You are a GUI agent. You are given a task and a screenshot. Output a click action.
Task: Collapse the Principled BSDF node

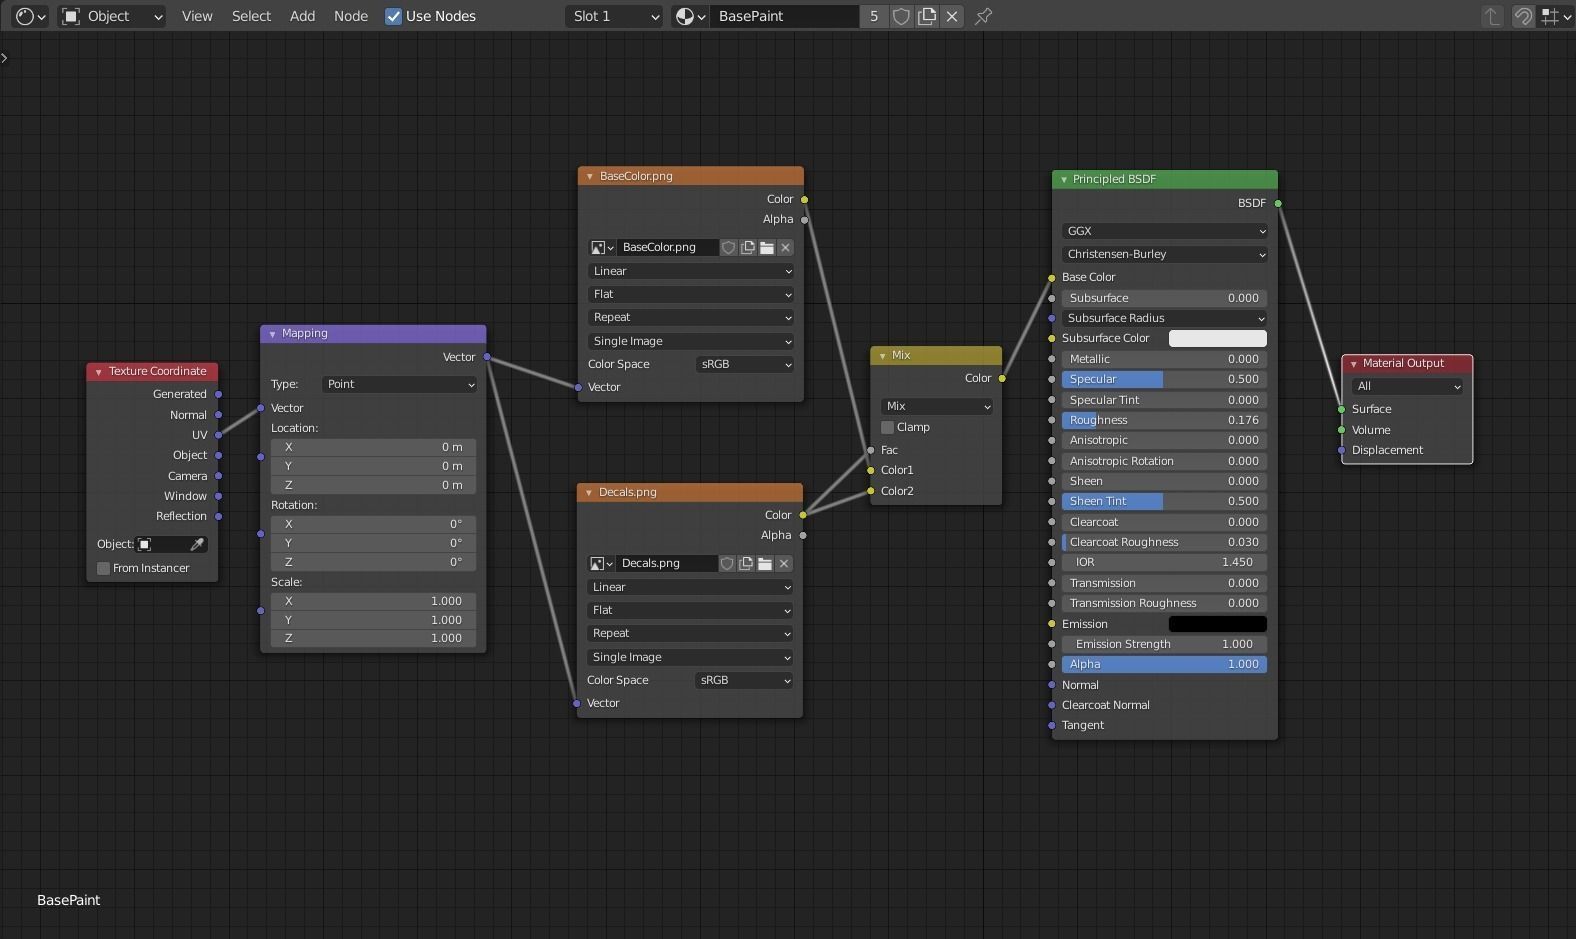point(1063,180)
